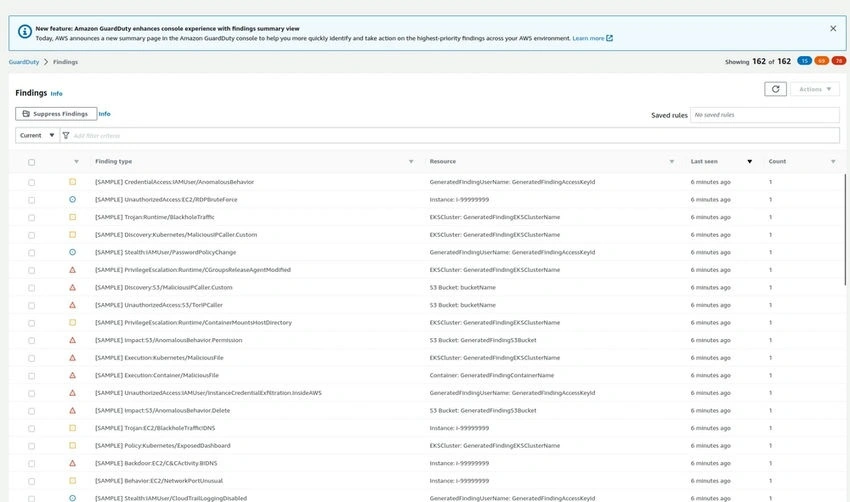Check the CredentialAccess AnomalousBehavior finding row

pyautogui.click(x=31, y=183)
